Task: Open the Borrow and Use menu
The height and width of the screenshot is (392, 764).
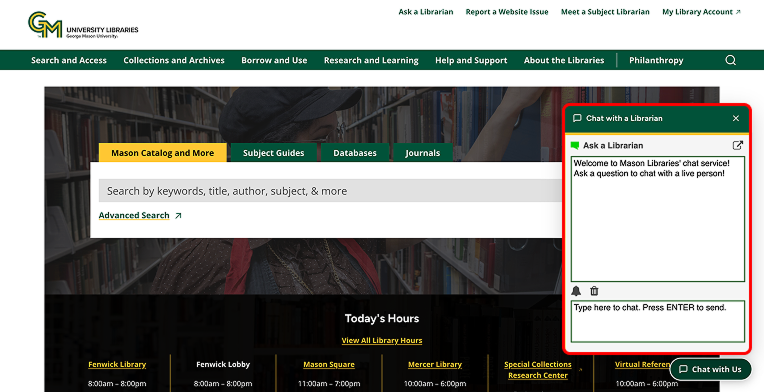Action: [x=274, y=60]
